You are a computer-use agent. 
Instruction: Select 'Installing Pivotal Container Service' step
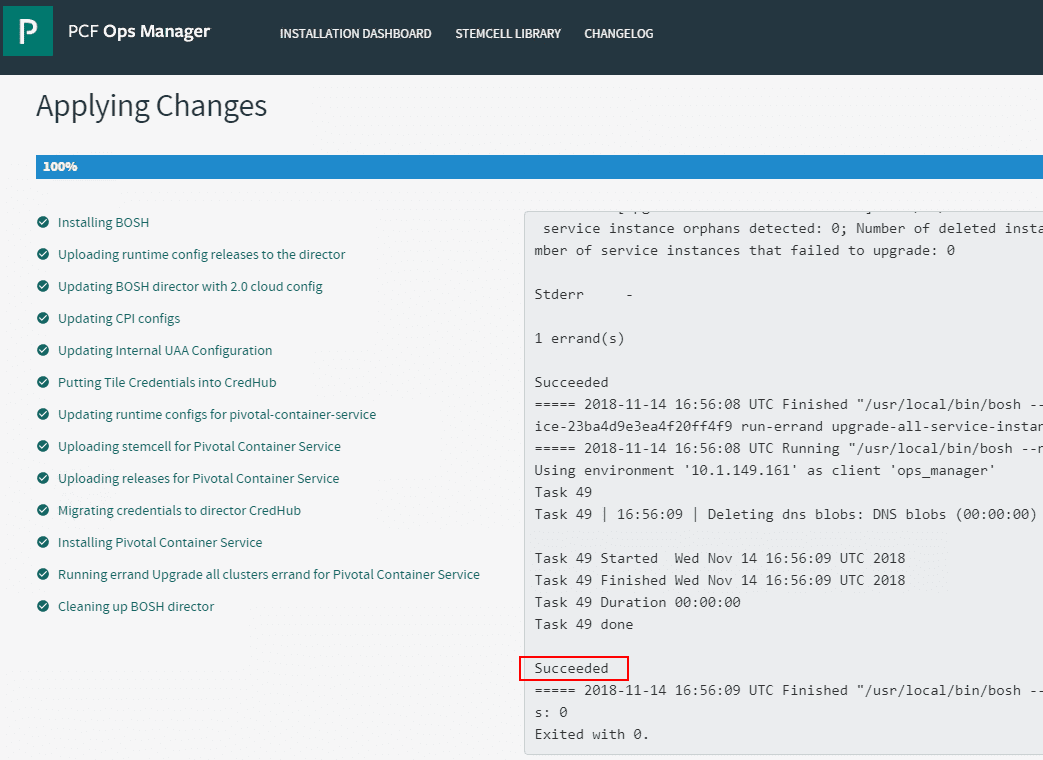click(x=160, y=542)
